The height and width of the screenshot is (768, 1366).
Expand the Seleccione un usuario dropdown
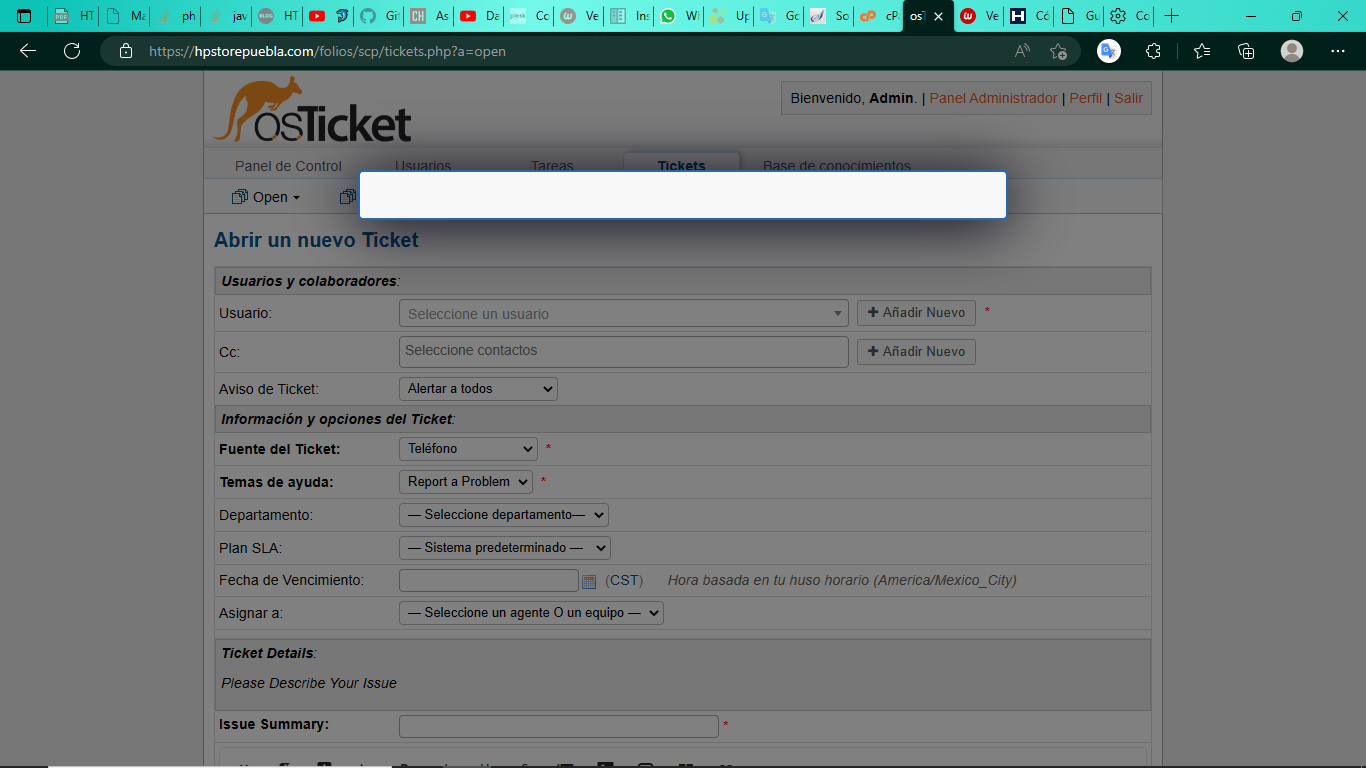623,314
